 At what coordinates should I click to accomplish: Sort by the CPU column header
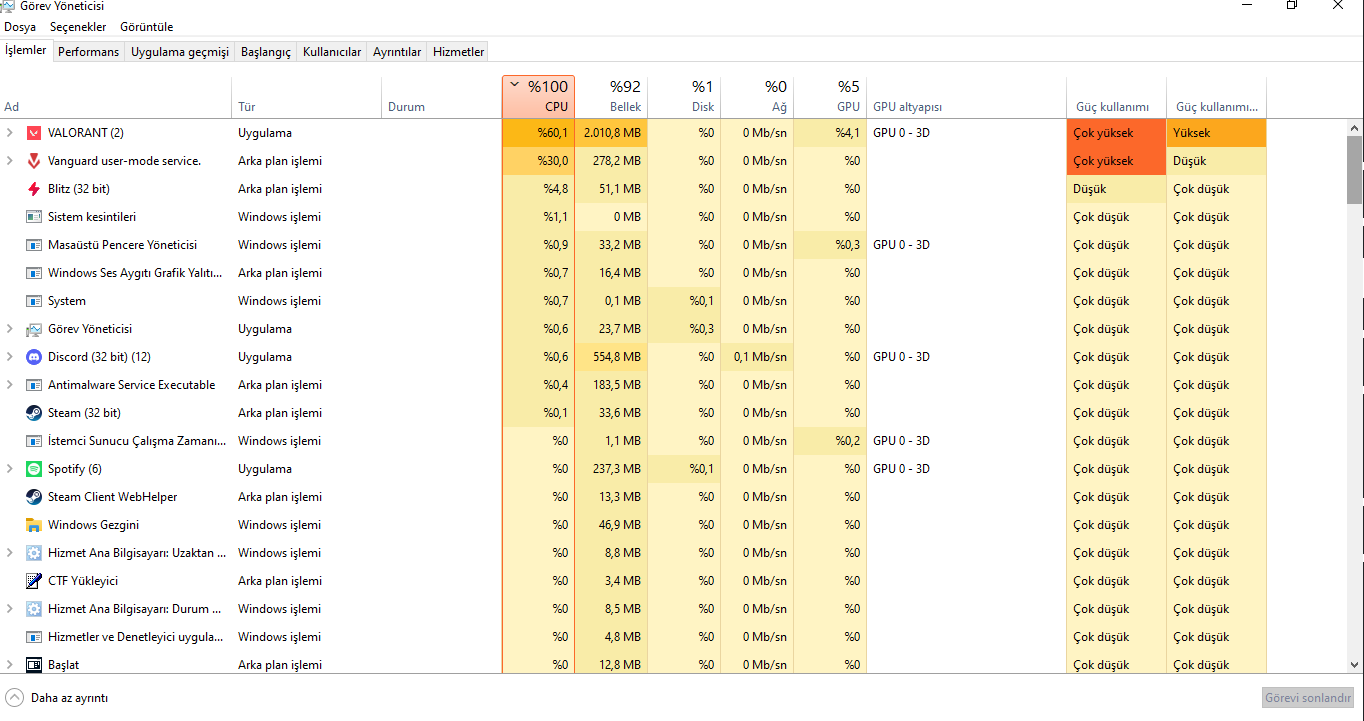point(538,98)
